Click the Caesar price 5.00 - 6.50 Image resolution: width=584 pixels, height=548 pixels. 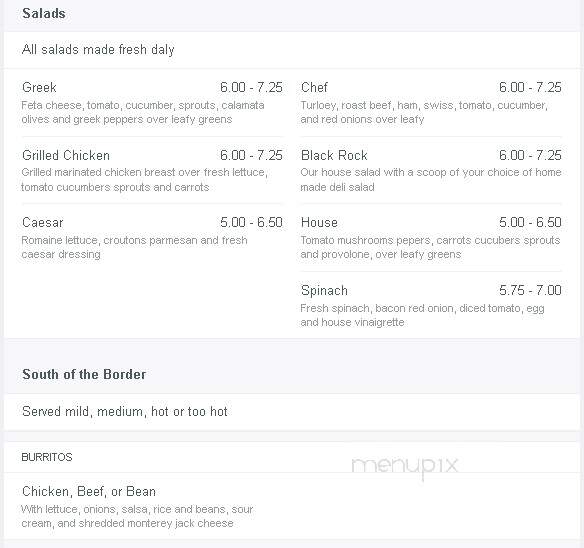(x=251, y=222)
